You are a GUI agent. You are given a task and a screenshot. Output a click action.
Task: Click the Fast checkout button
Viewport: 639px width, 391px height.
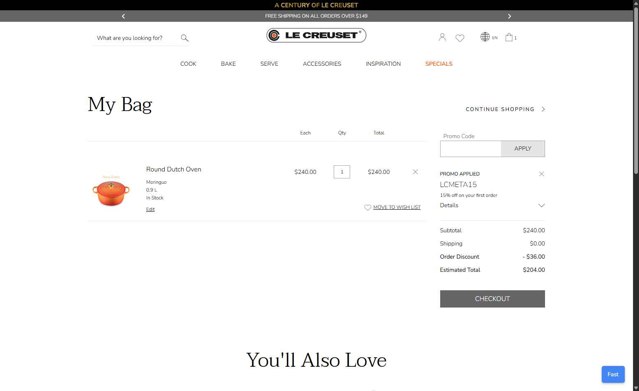[x=613, y=374]
